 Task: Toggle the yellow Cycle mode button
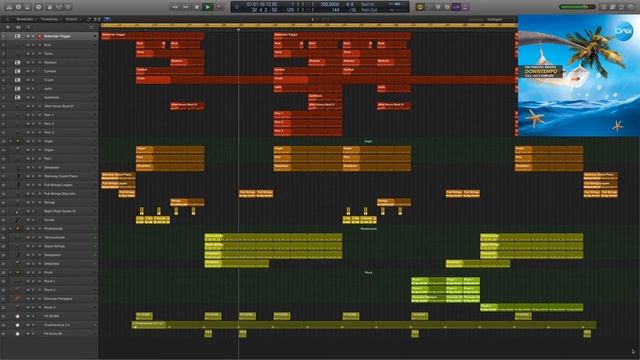click(420, 7)
